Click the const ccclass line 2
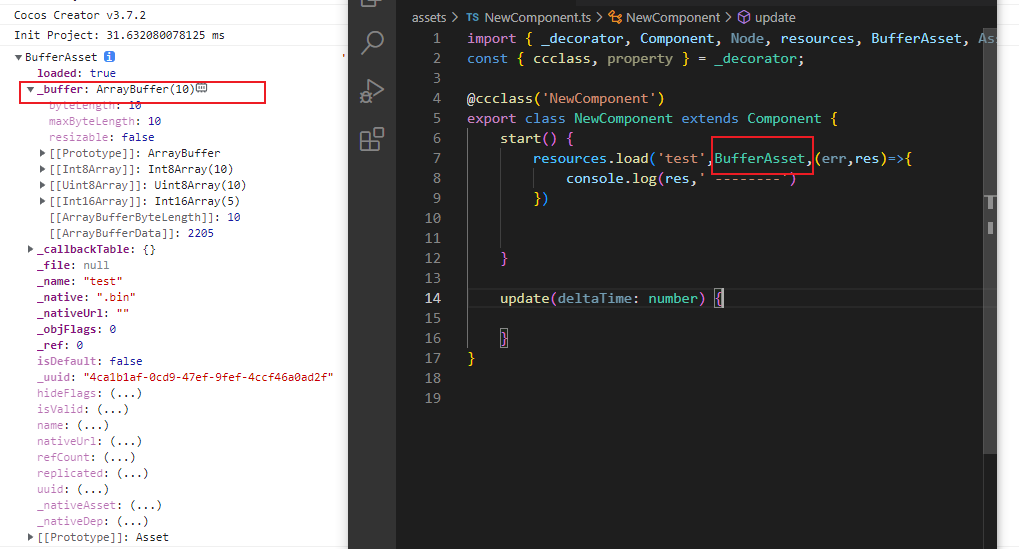The height and width of the screenshot is (549, 1019). (x=635, y=58)
